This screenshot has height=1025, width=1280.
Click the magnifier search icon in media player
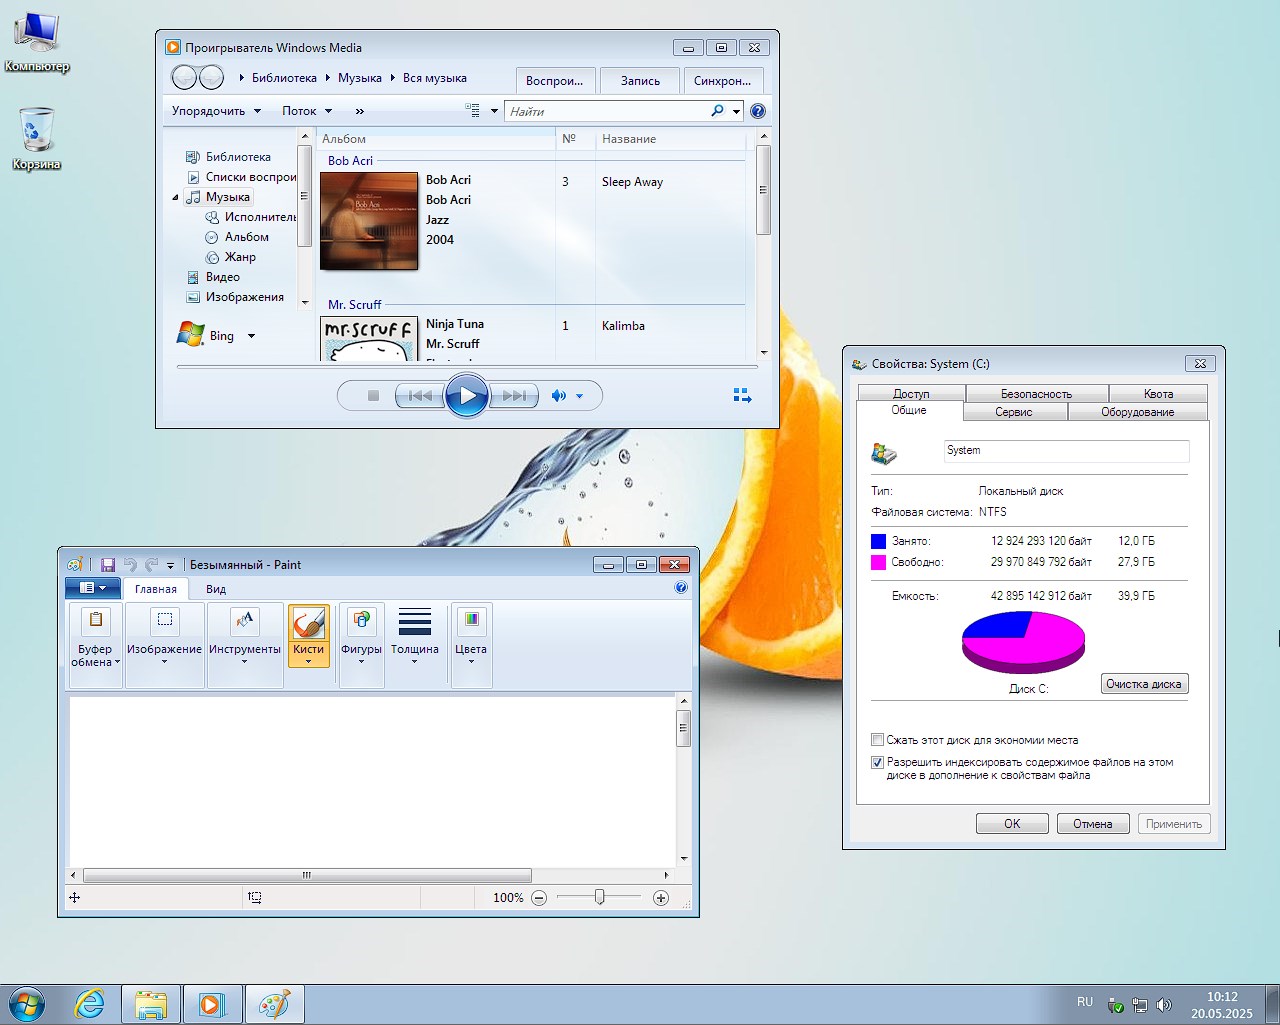(717, 111)
